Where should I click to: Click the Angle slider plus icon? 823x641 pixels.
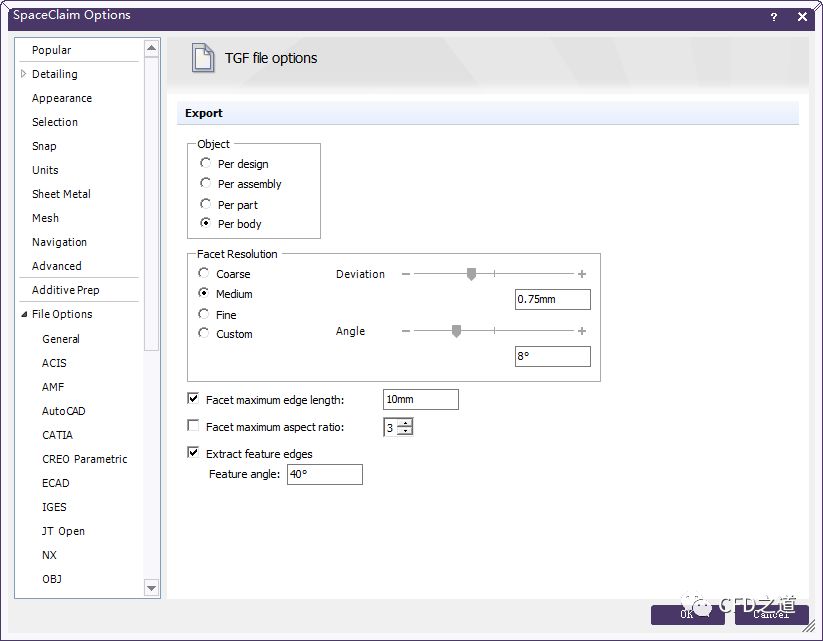582,331
